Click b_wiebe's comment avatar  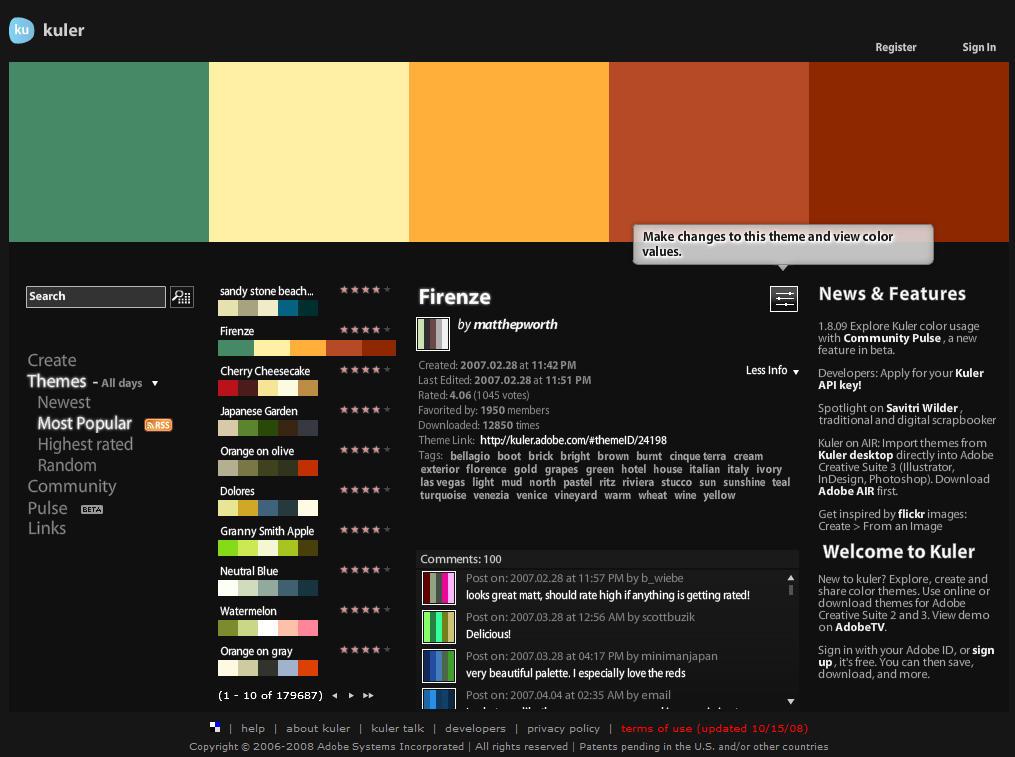click(x=439, y=587)
